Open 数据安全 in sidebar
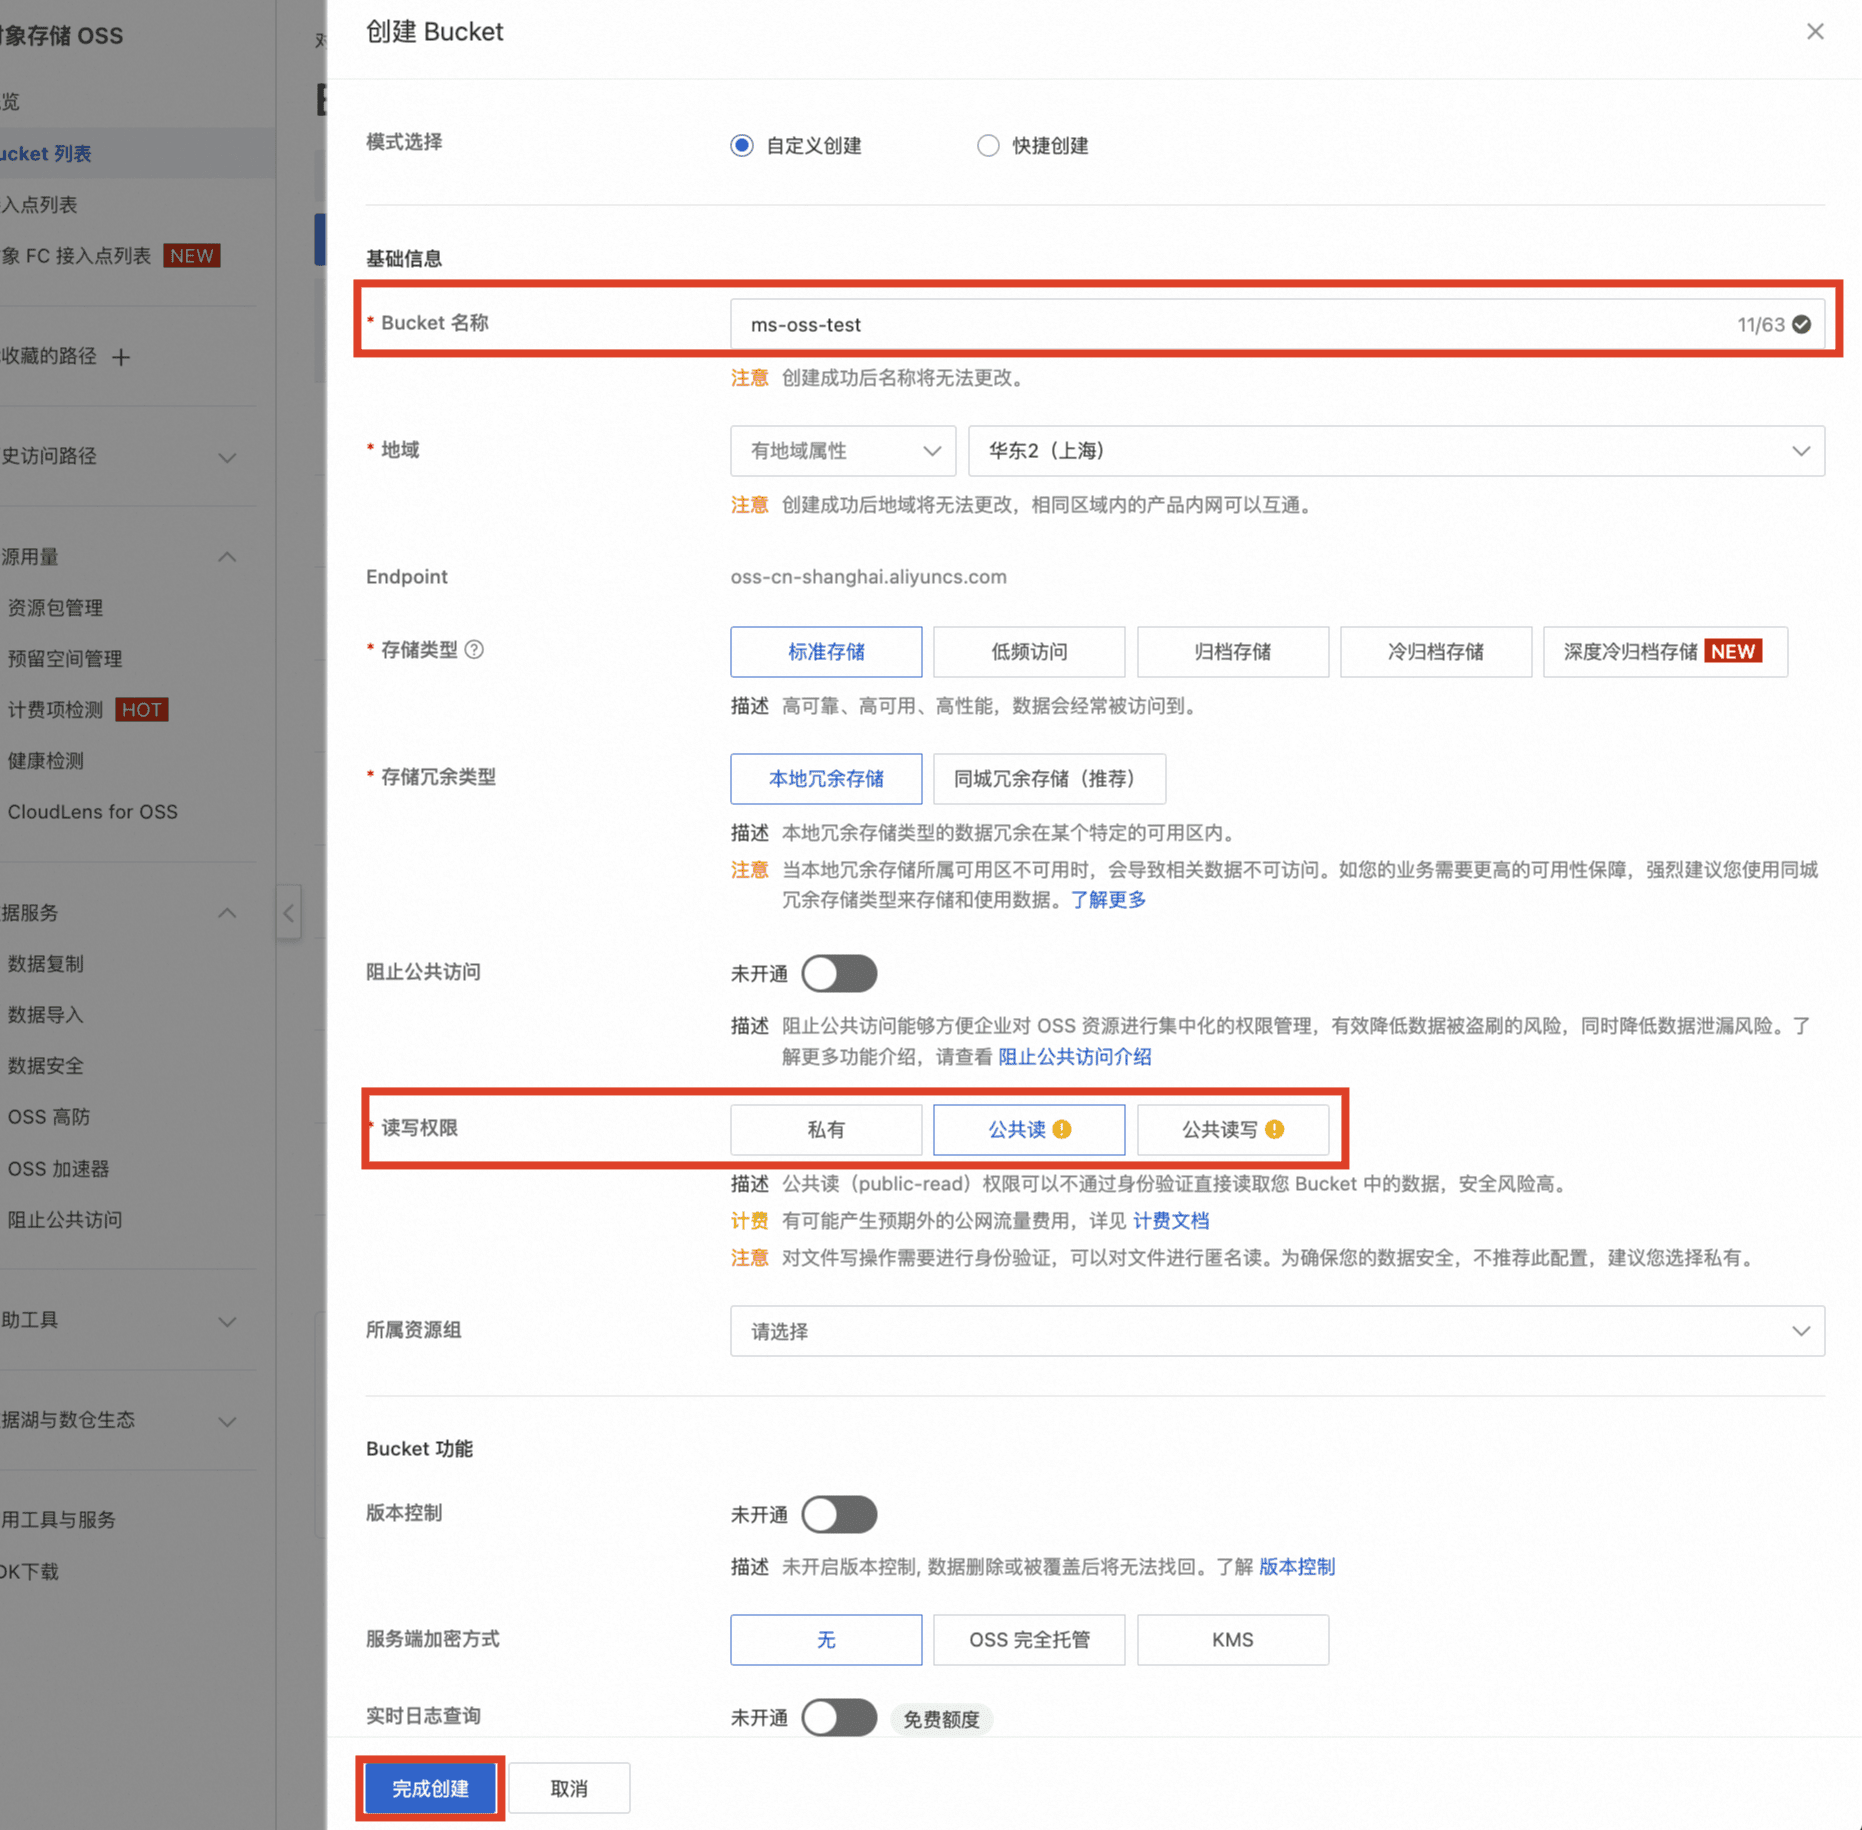1862x1830 pixels. point(46,1065)
